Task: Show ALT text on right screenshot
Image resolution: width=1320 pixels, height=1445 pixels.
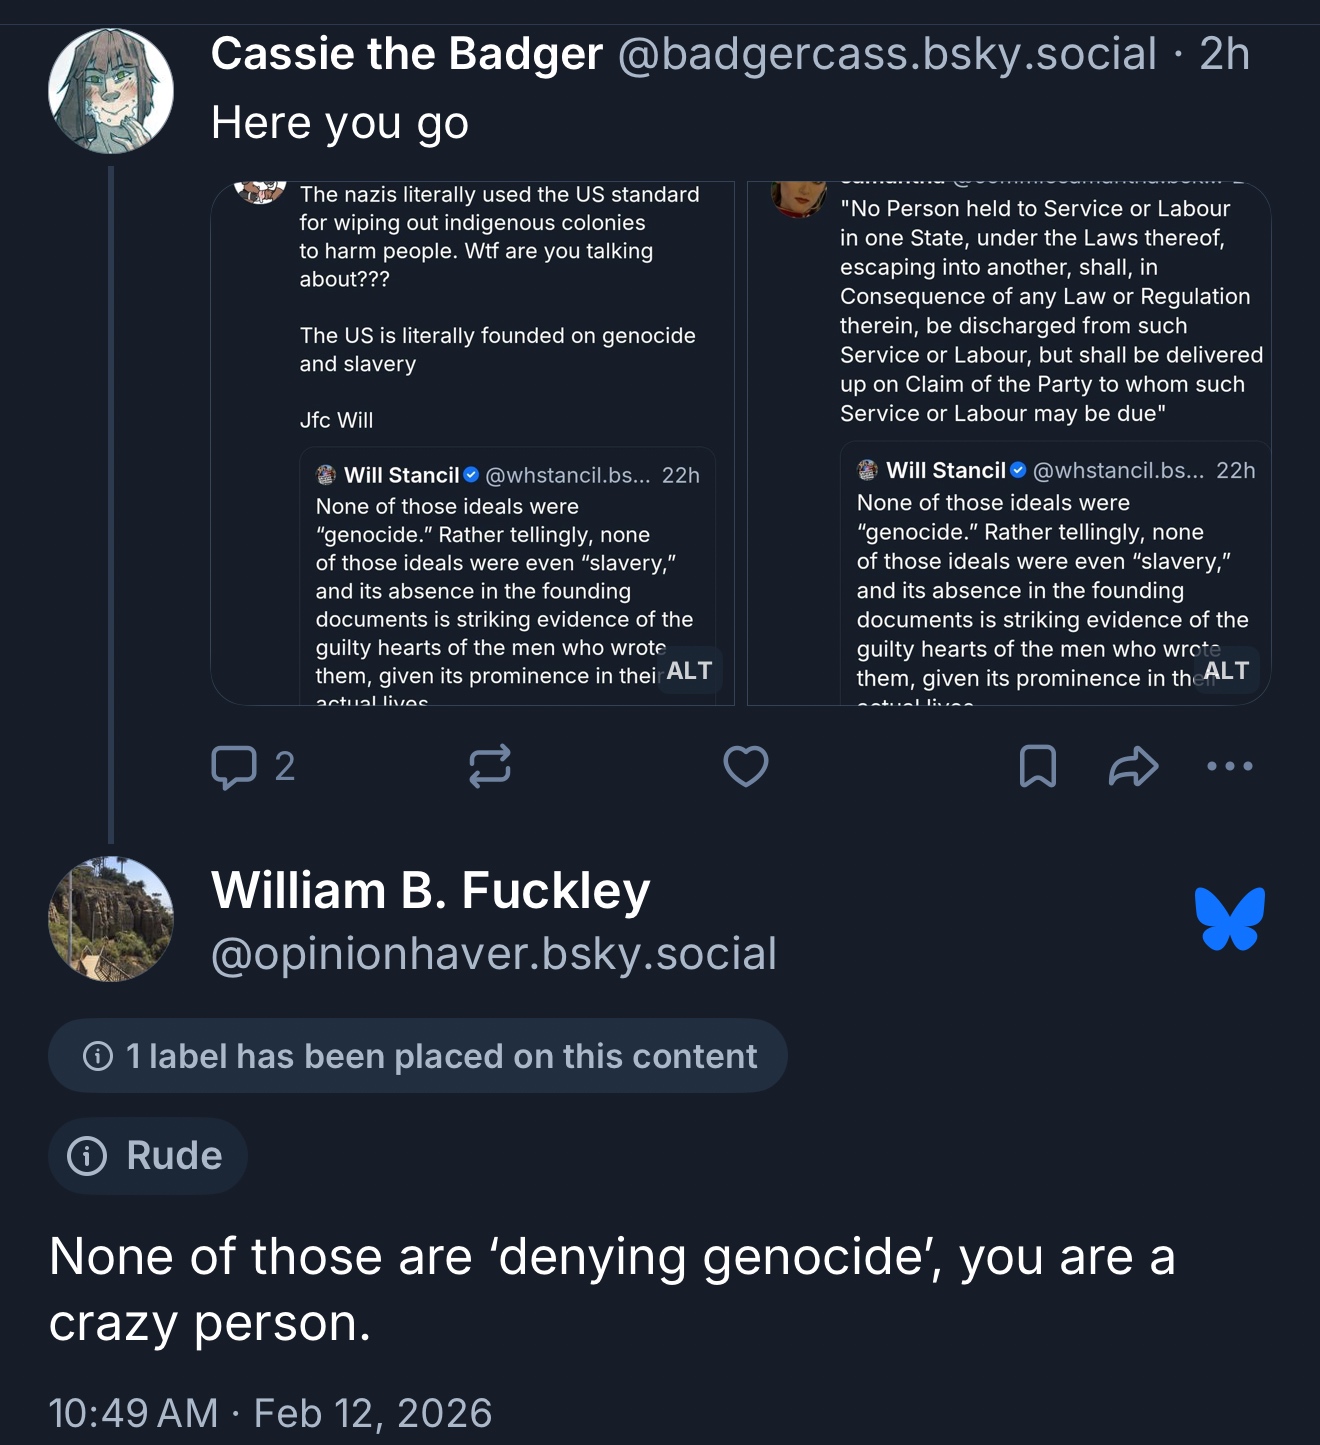Action: click(x=1226, y=671)
